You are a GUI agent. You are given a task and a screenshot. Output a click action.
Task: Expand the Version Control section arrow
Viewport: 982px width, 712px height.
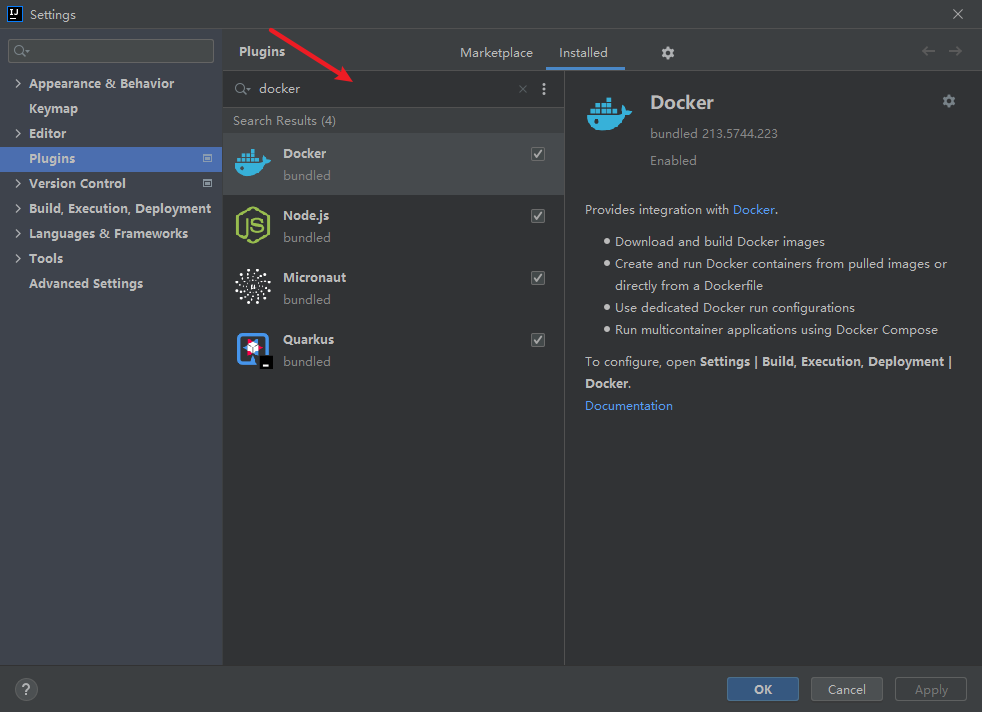[18, 183]
